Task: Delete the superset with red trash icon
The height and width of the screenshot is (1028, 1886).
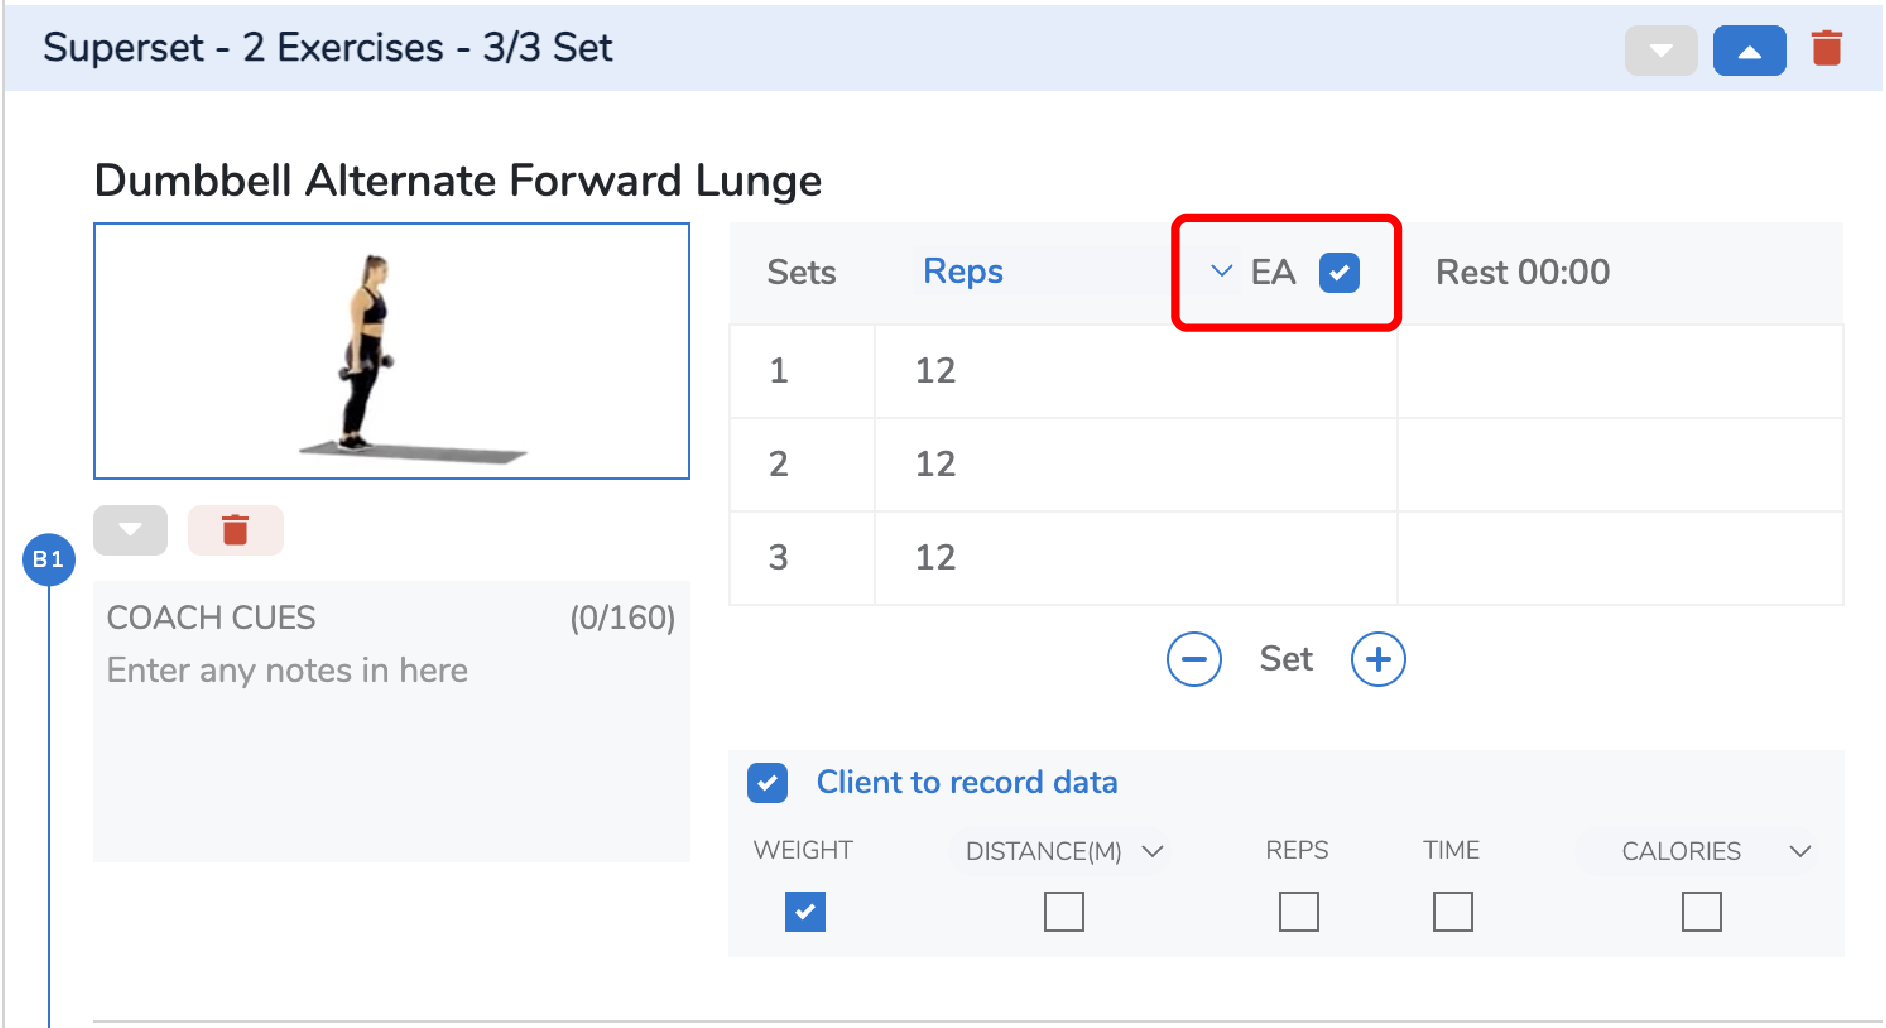Action: pos(1826,48)
